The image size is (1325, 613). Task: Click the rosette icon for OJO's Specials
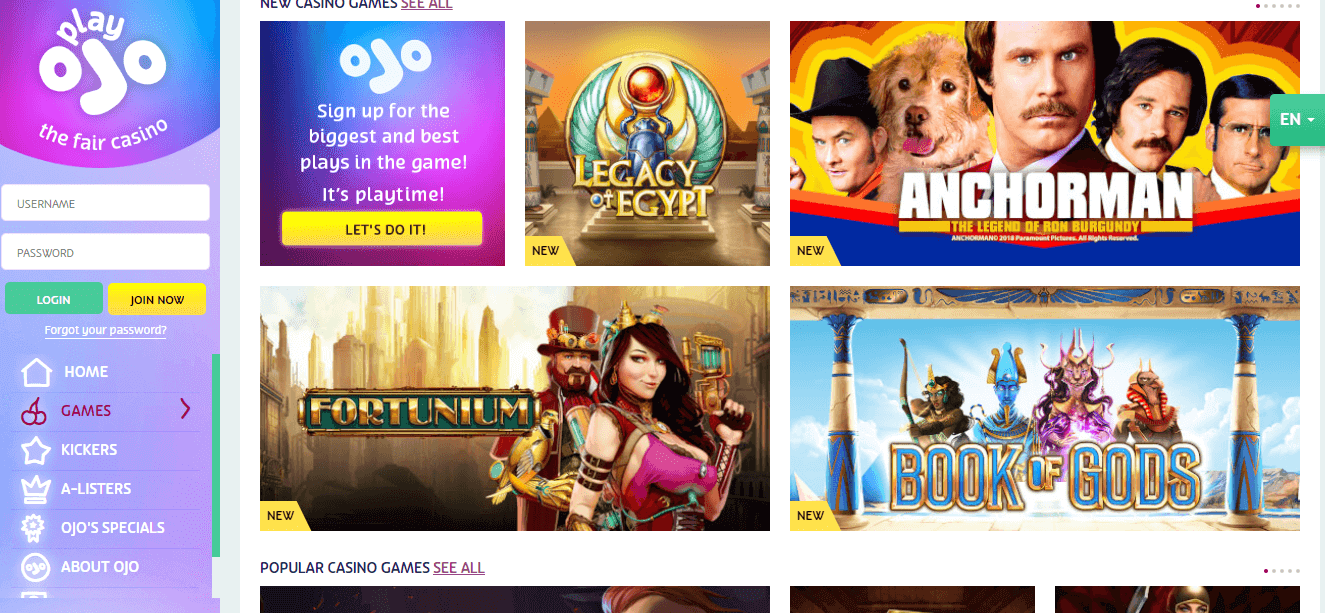pos(36,528)
